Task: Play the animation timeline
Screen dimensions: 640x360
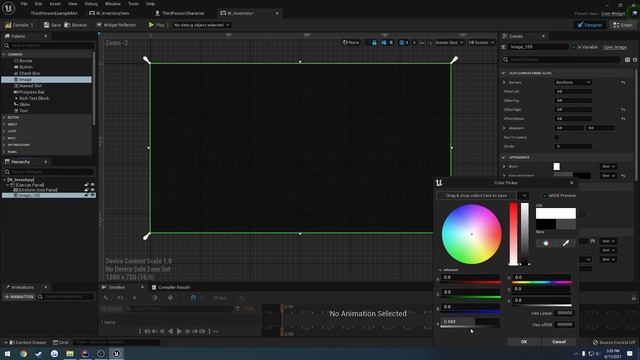Action: [x=179, y=331]
